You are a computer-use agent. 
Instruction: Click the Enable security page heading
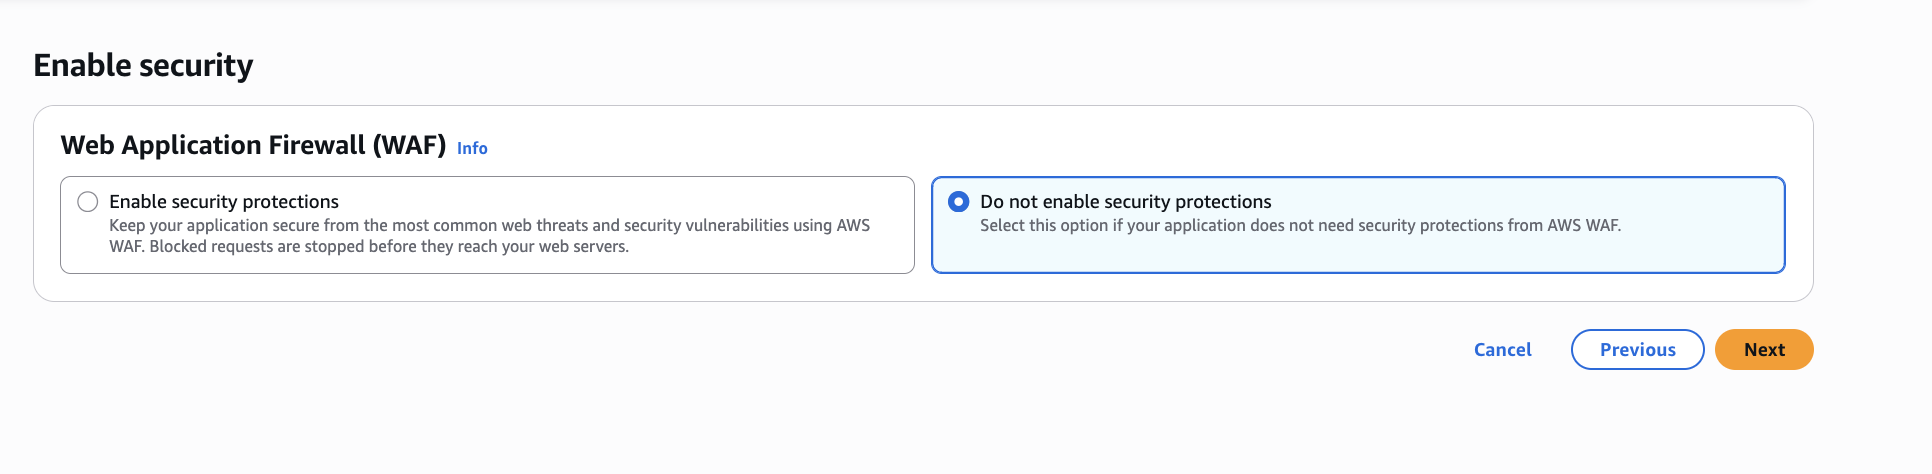143,66
